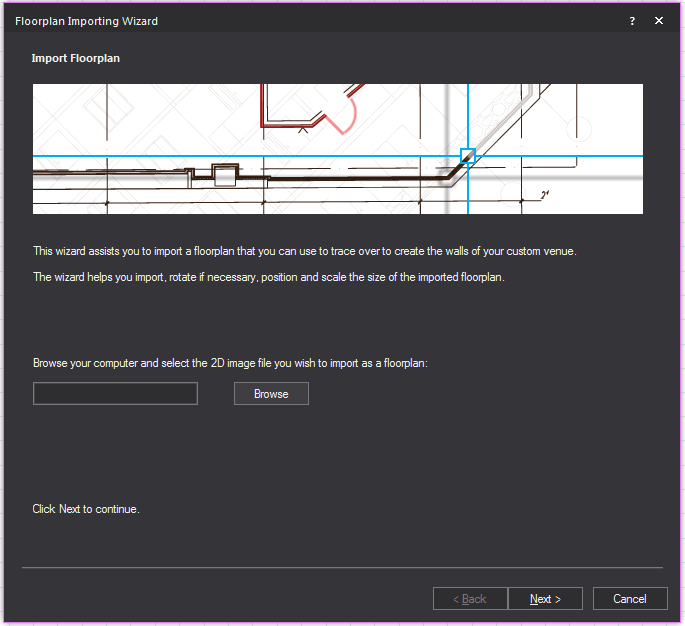Cancel the floorplan import wizard

click(x=630, y=599)
